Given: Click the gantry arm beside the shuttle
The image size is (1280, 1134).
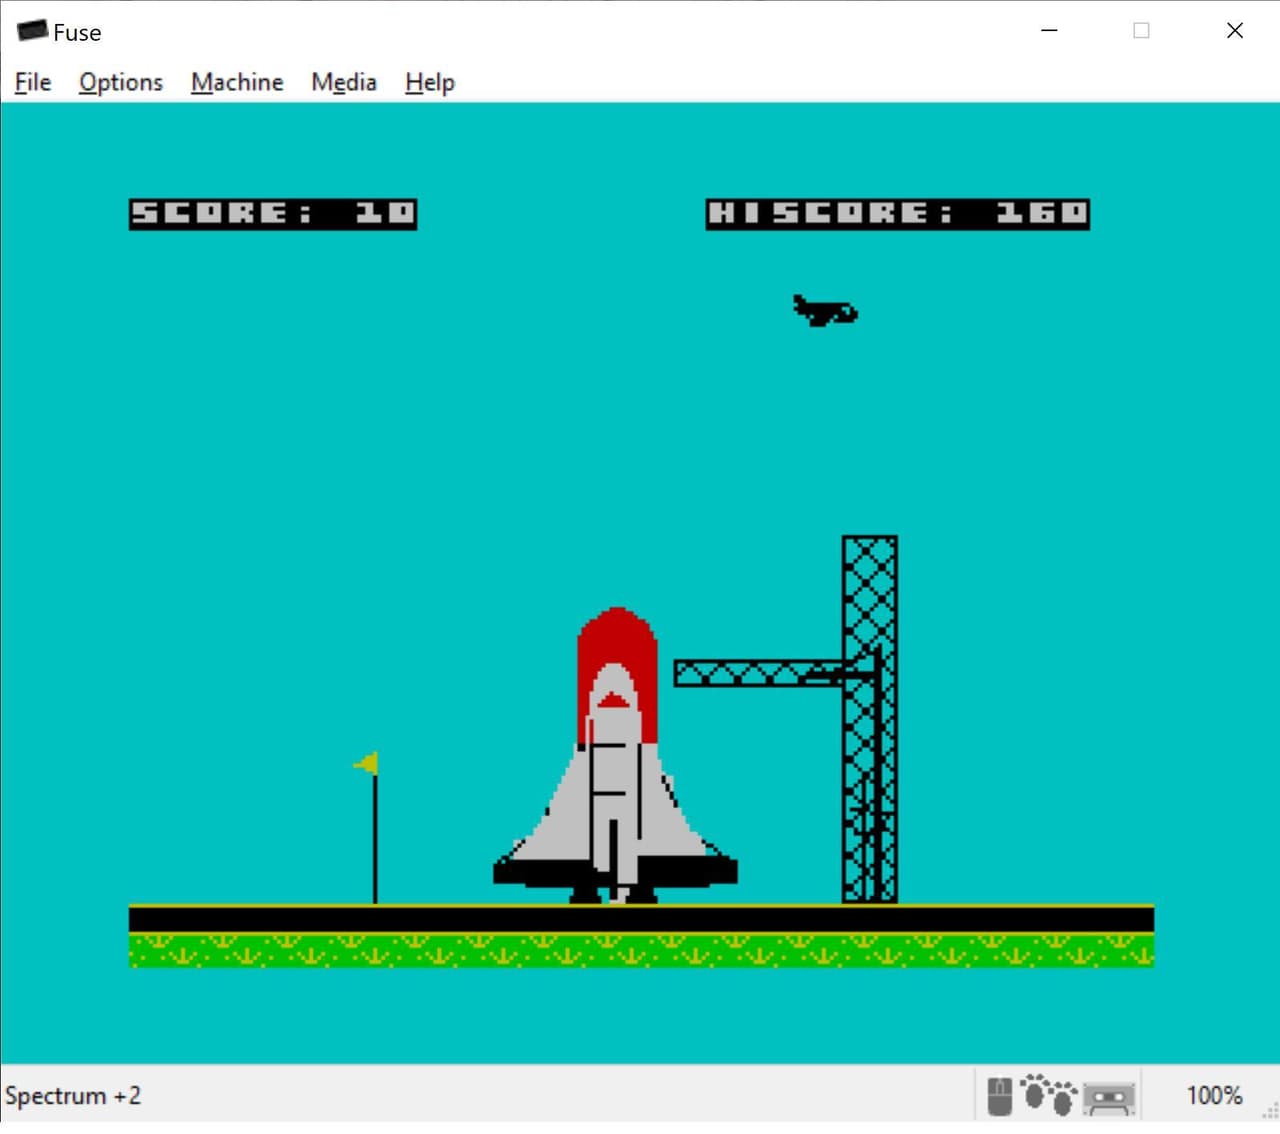Looking at the screenshot, I should pos(759,673).
